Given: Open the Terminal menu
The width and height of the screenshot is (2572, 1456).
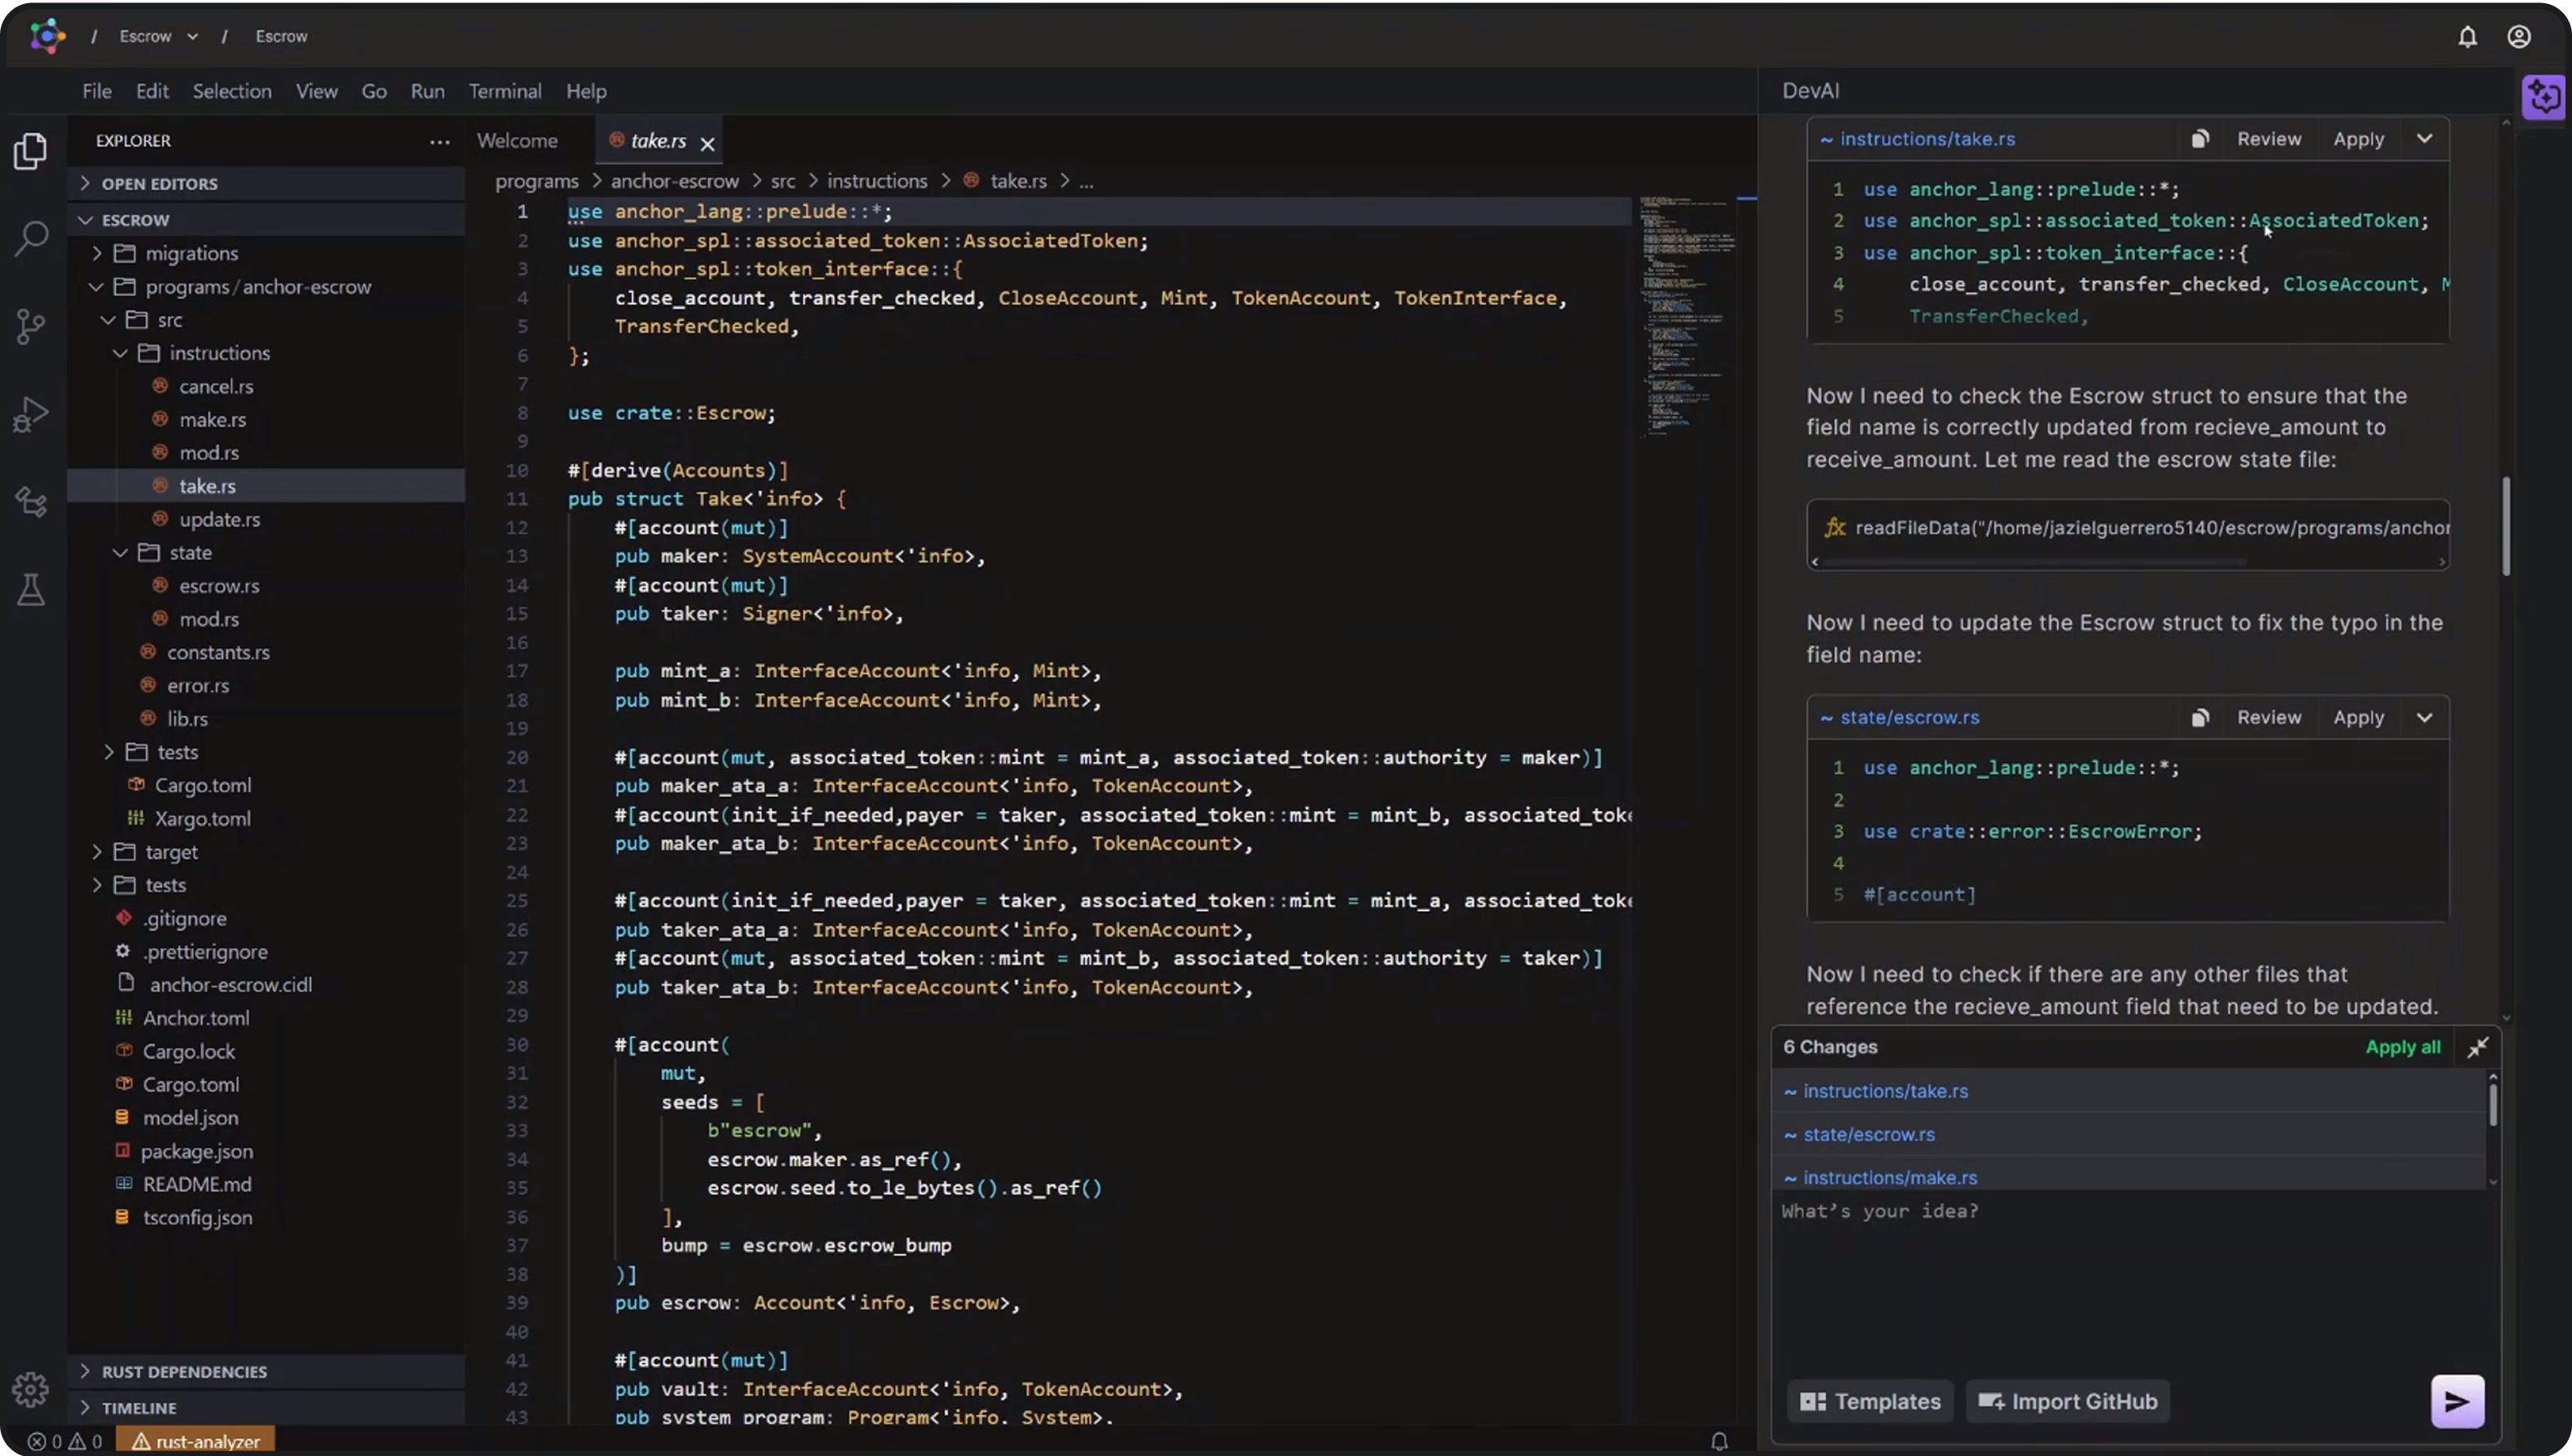Looking at the screenshot, I should (505, 90).
